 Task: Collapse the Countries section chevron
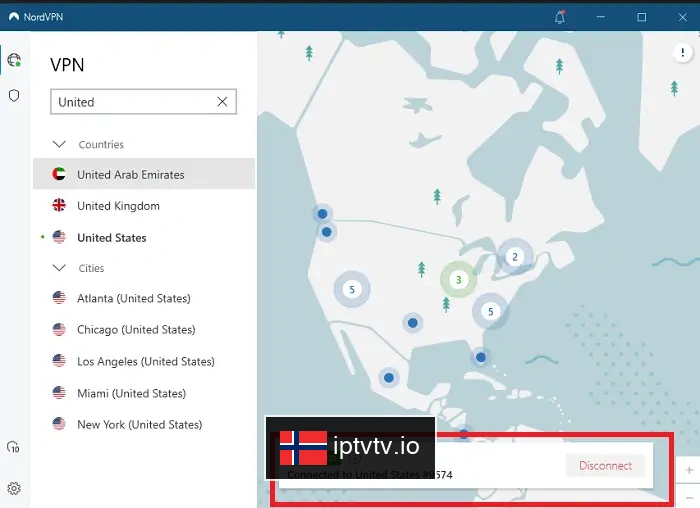coord(59,144)
